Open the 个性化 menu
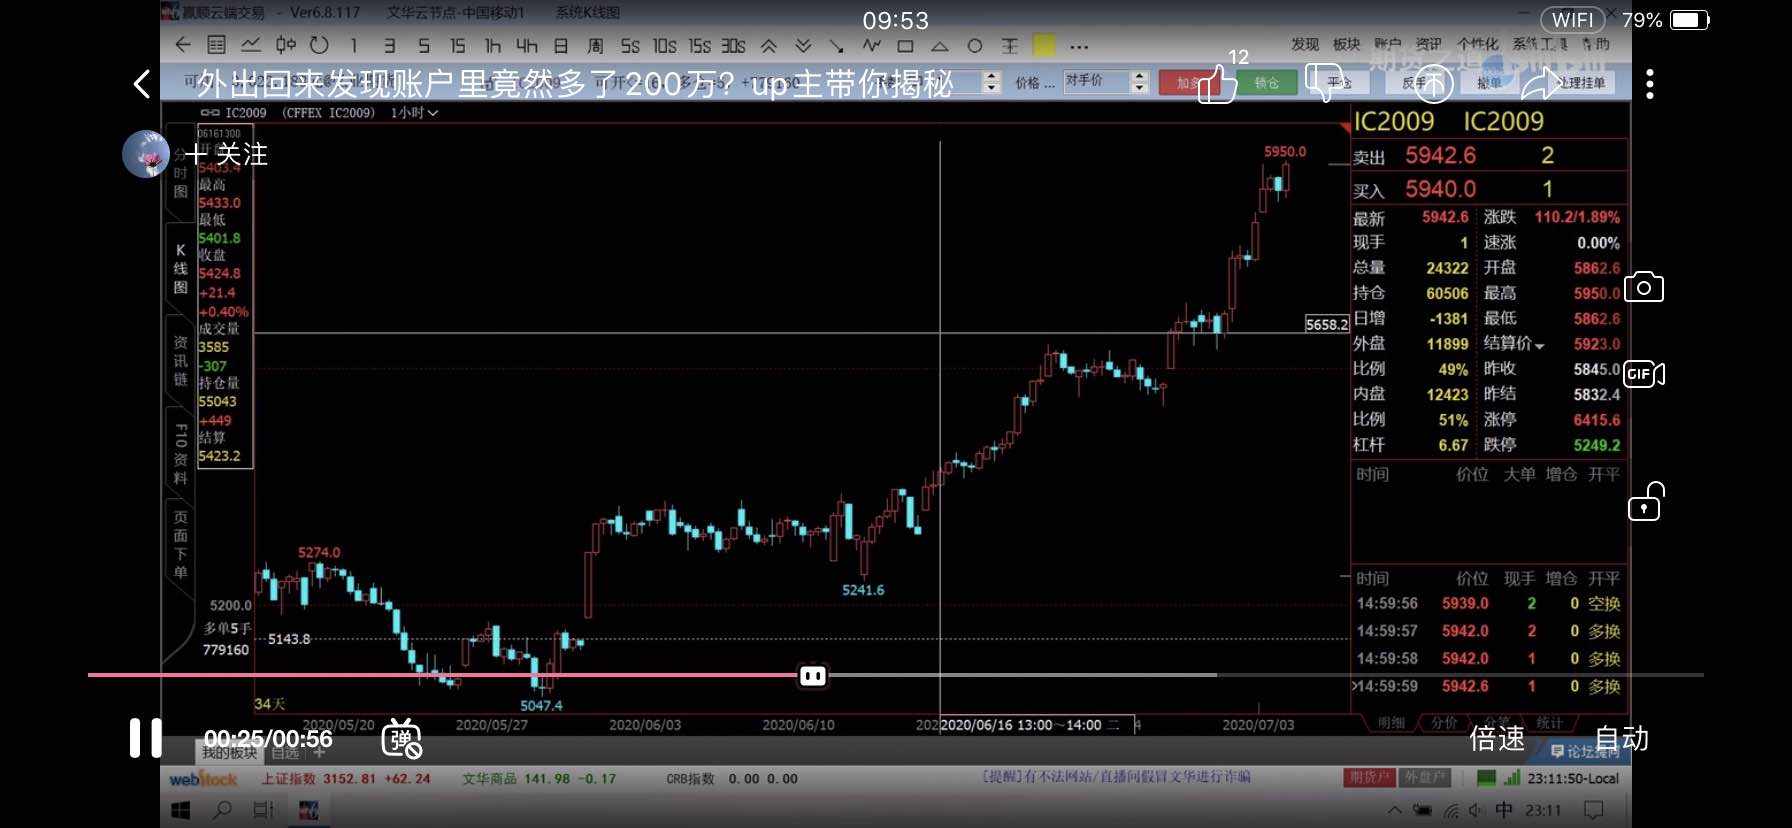The image size is (1792, 828). pyautogui.click(x=1477, y=45)
